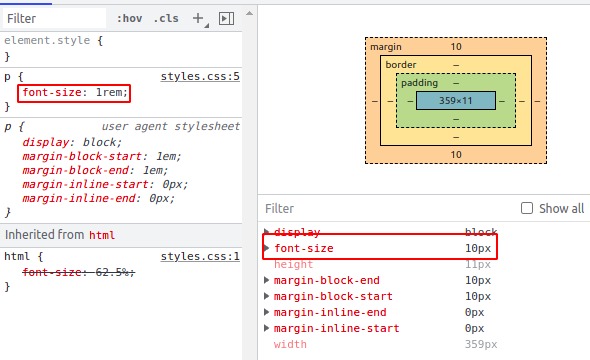Expand the margin-inline-end computed property
This screenshot has width=590, height=360.
tap(266, 312)
